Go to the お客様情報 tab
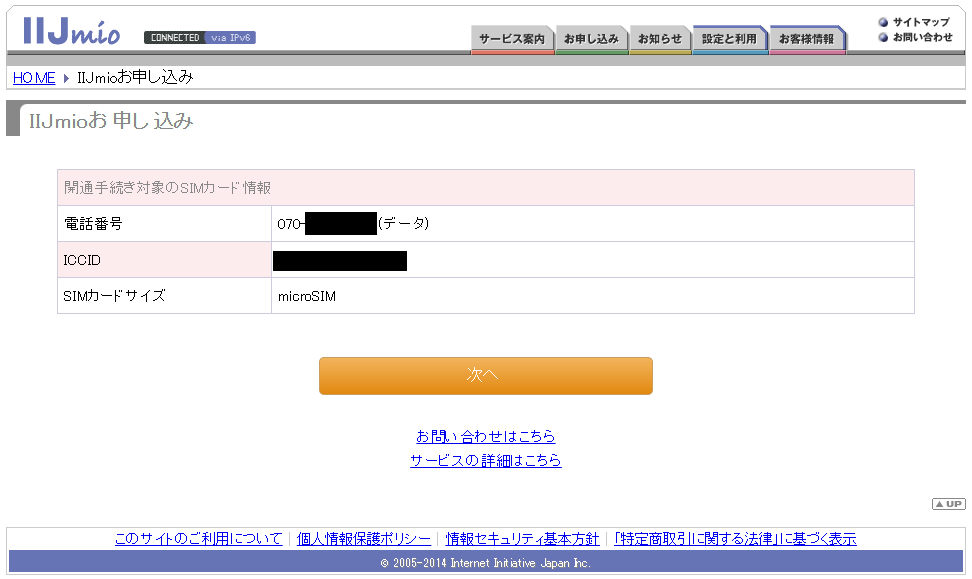Screen dimensions: 972x579 tap(807, 39)
